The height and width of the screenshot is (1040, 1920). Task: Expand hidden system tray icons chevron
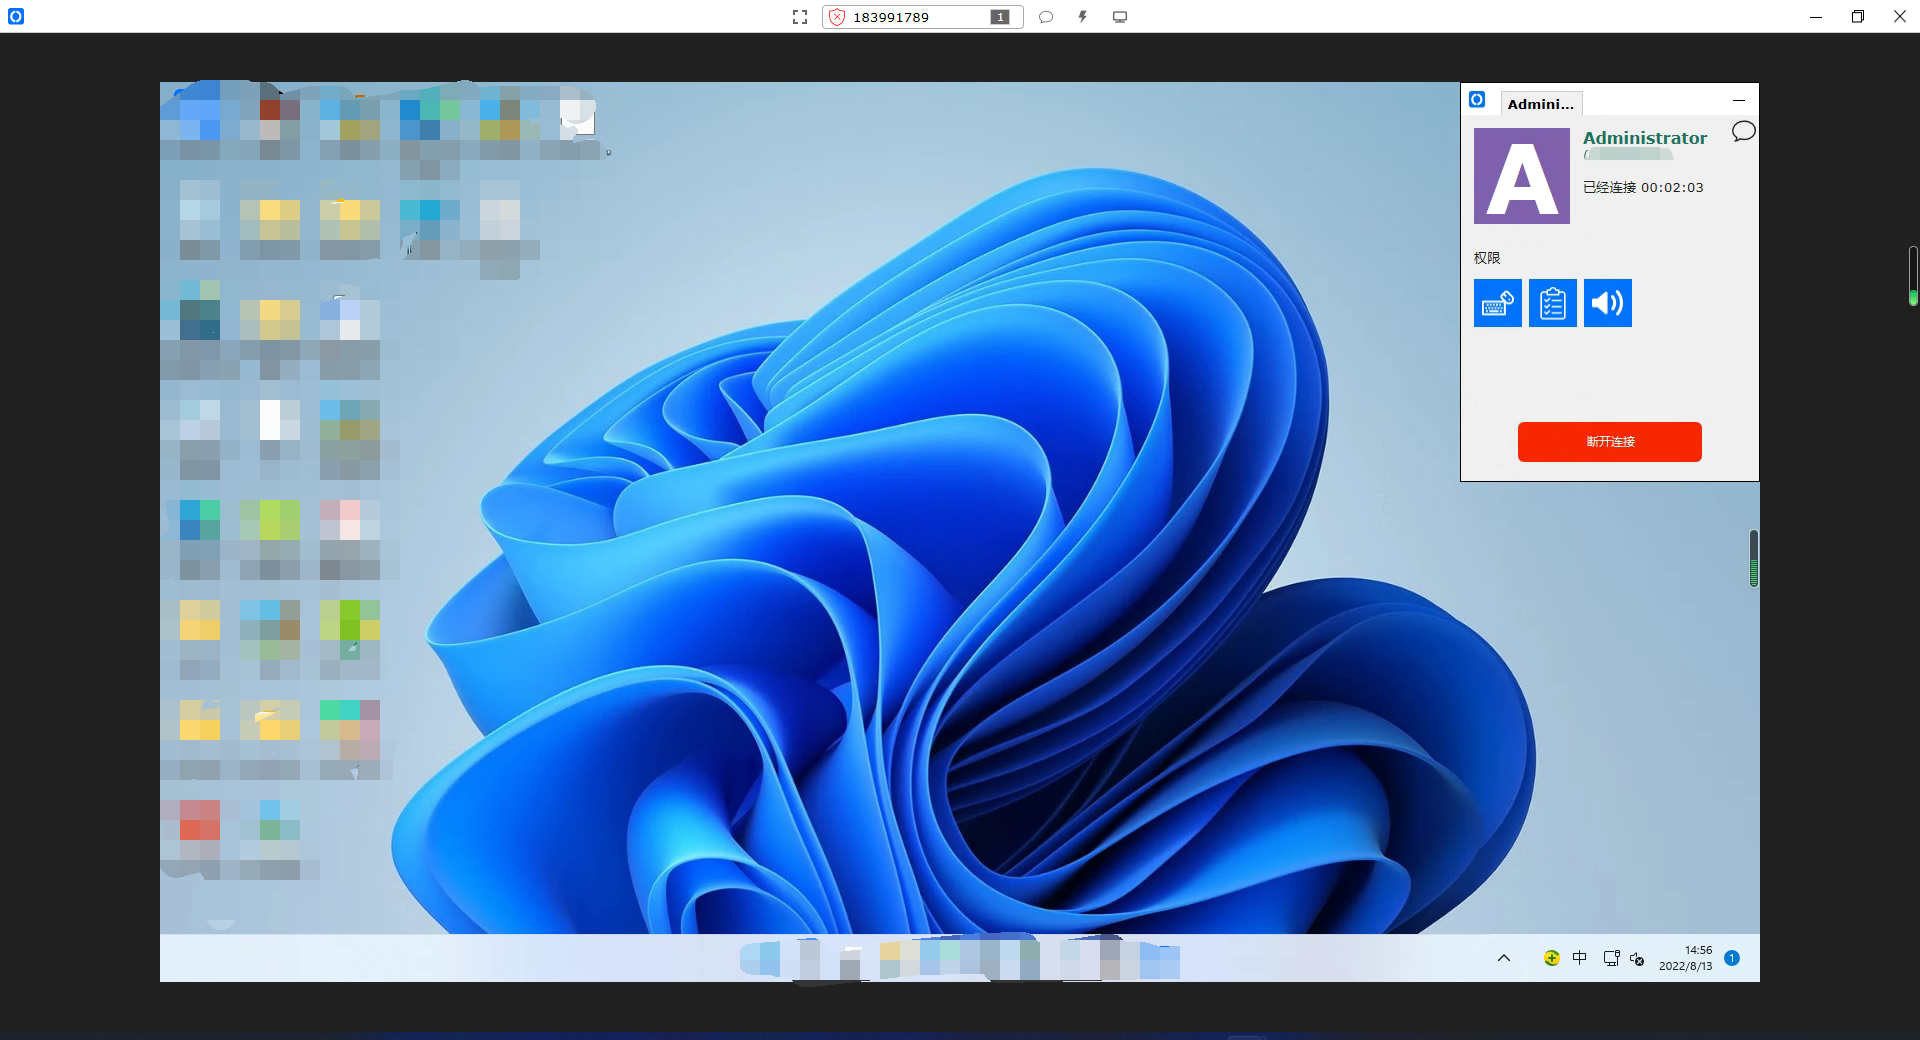pos(1503,958)
